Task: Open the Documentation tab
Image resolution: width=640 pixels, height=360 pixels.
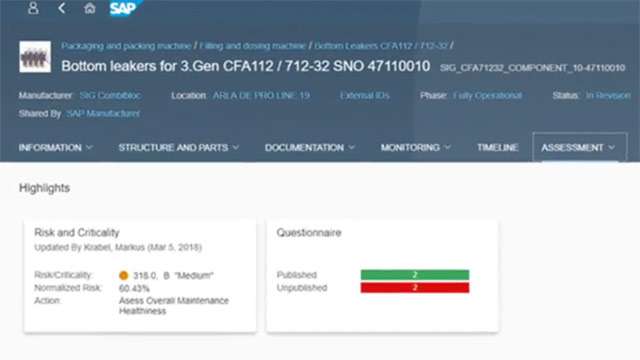Action: (x=304, y=148)
